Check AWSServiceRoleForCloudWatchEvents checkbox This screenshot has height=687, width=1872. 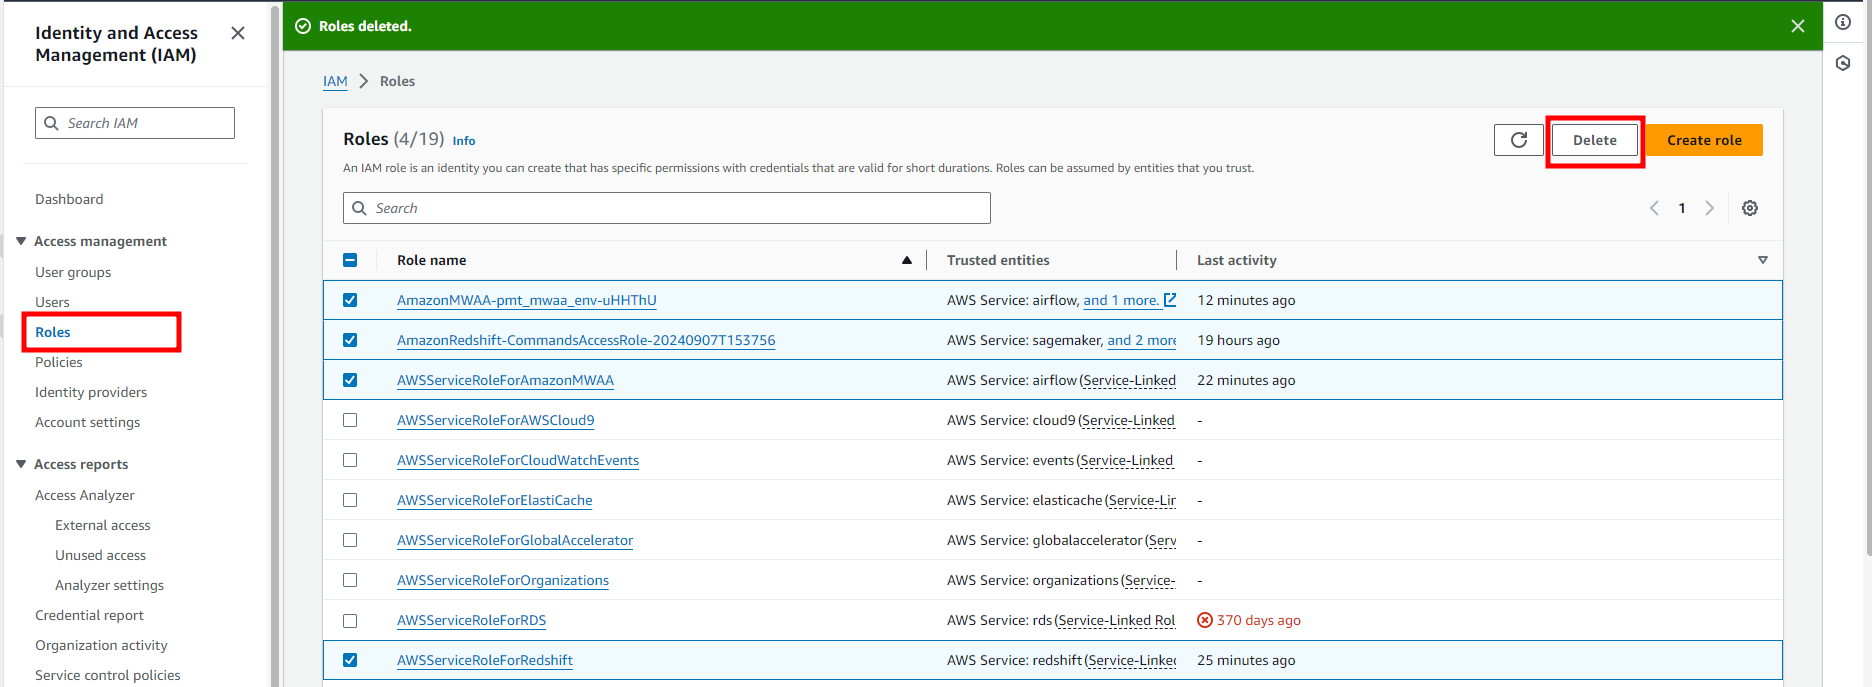click(350, 460)
